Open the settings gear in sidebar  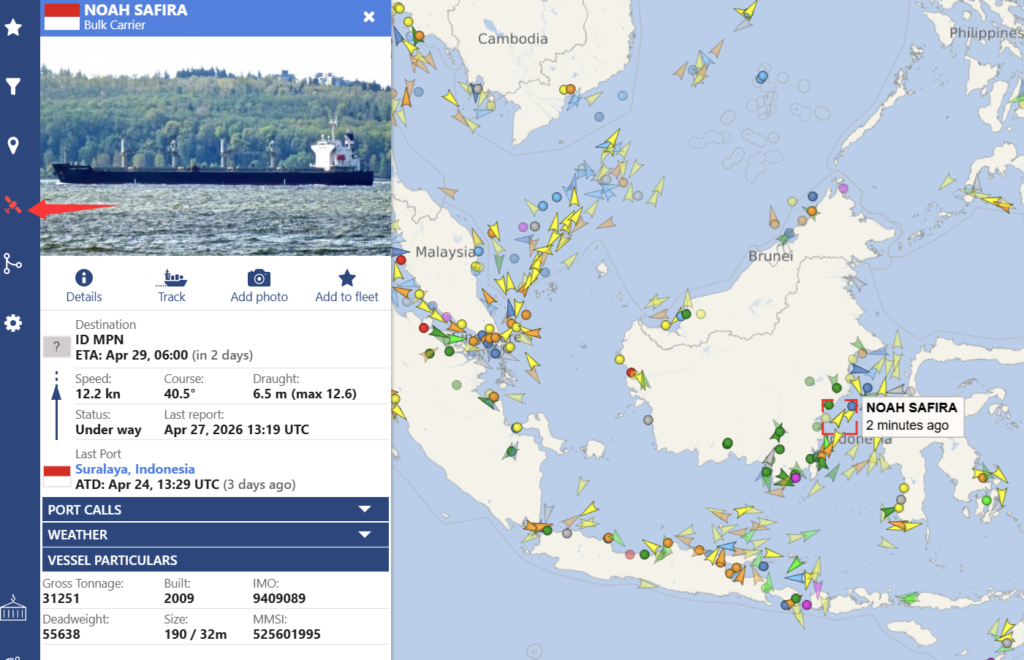tap(13, 323)
